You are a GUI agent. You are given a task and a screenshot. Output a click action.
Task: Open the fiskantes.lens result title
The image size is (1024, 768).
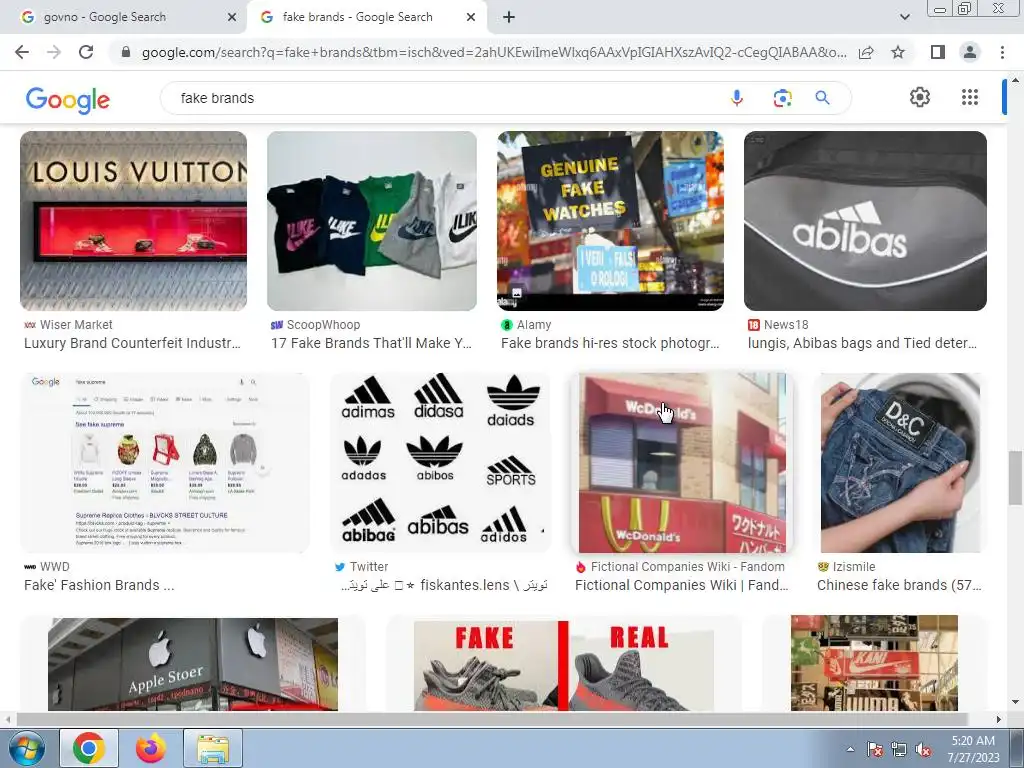point(443,585)
